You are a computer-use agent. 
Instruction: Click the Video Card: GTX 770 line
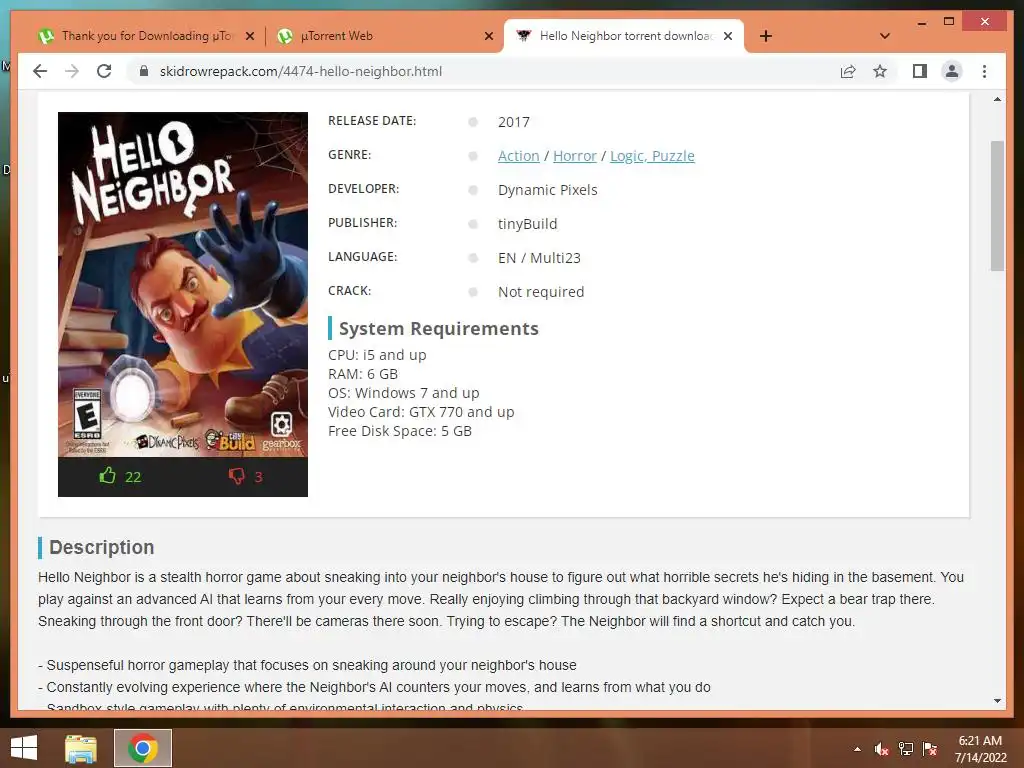[x=421, y=412]
